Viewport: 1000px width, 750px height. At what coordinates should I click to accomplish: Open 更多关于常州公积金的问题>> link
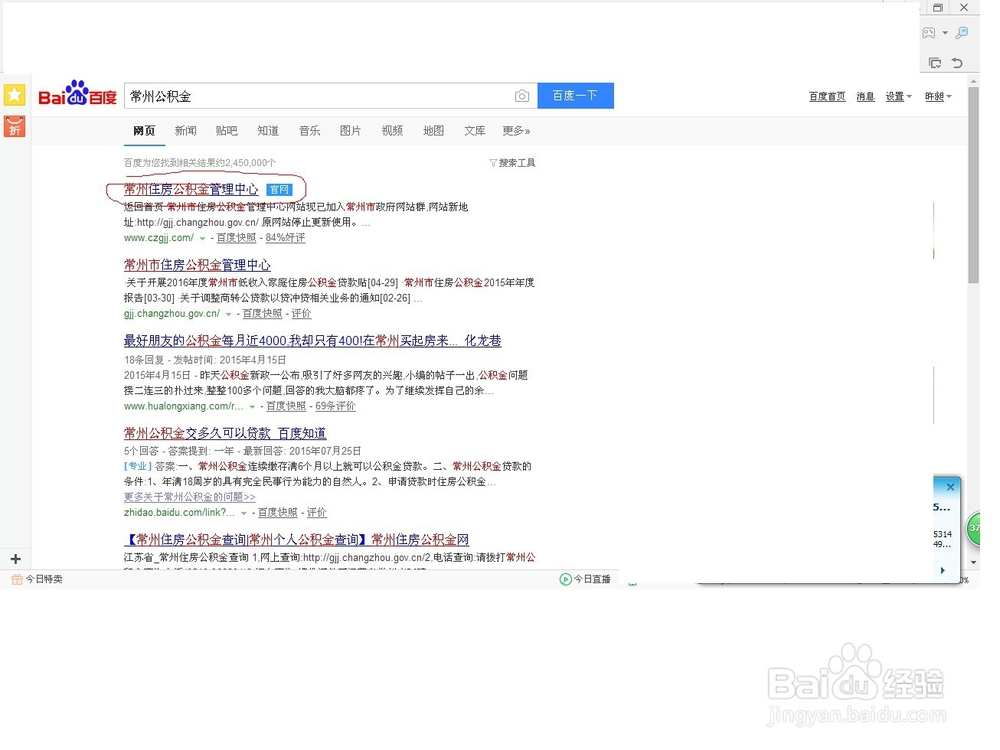point(189,497)
